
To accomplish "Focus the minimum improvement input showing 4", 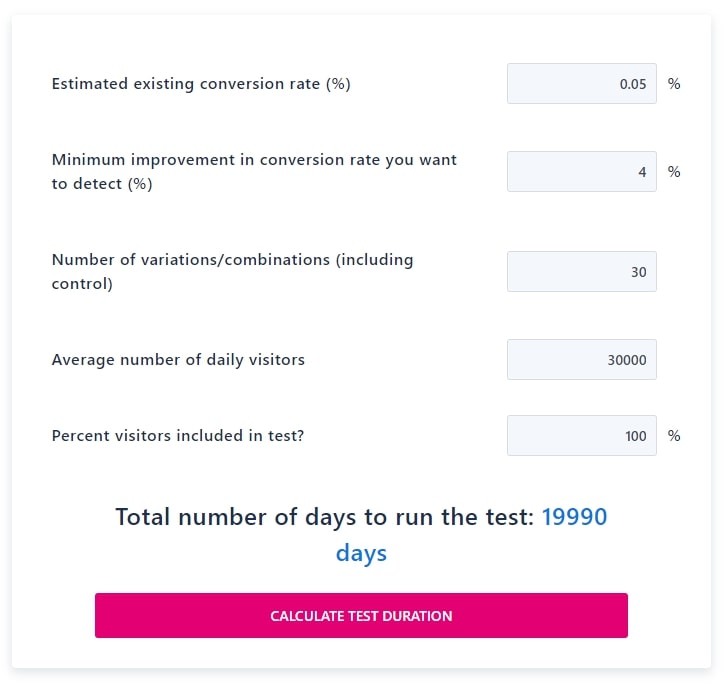I will coord(581,172).
